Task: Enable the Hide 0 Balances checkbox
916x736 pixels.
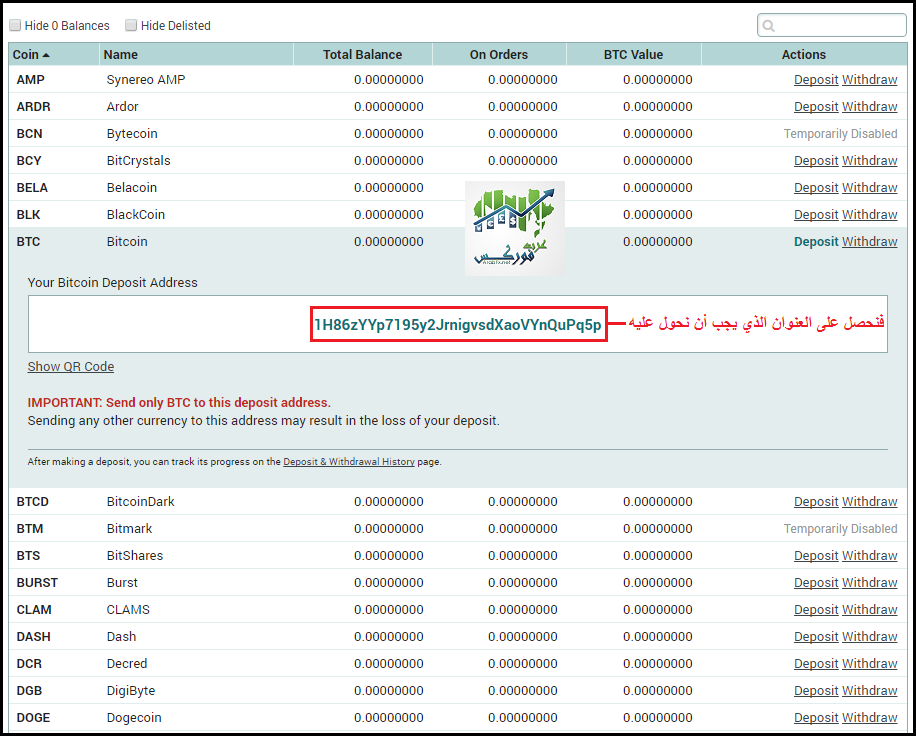Action: [x=15, y=25]
